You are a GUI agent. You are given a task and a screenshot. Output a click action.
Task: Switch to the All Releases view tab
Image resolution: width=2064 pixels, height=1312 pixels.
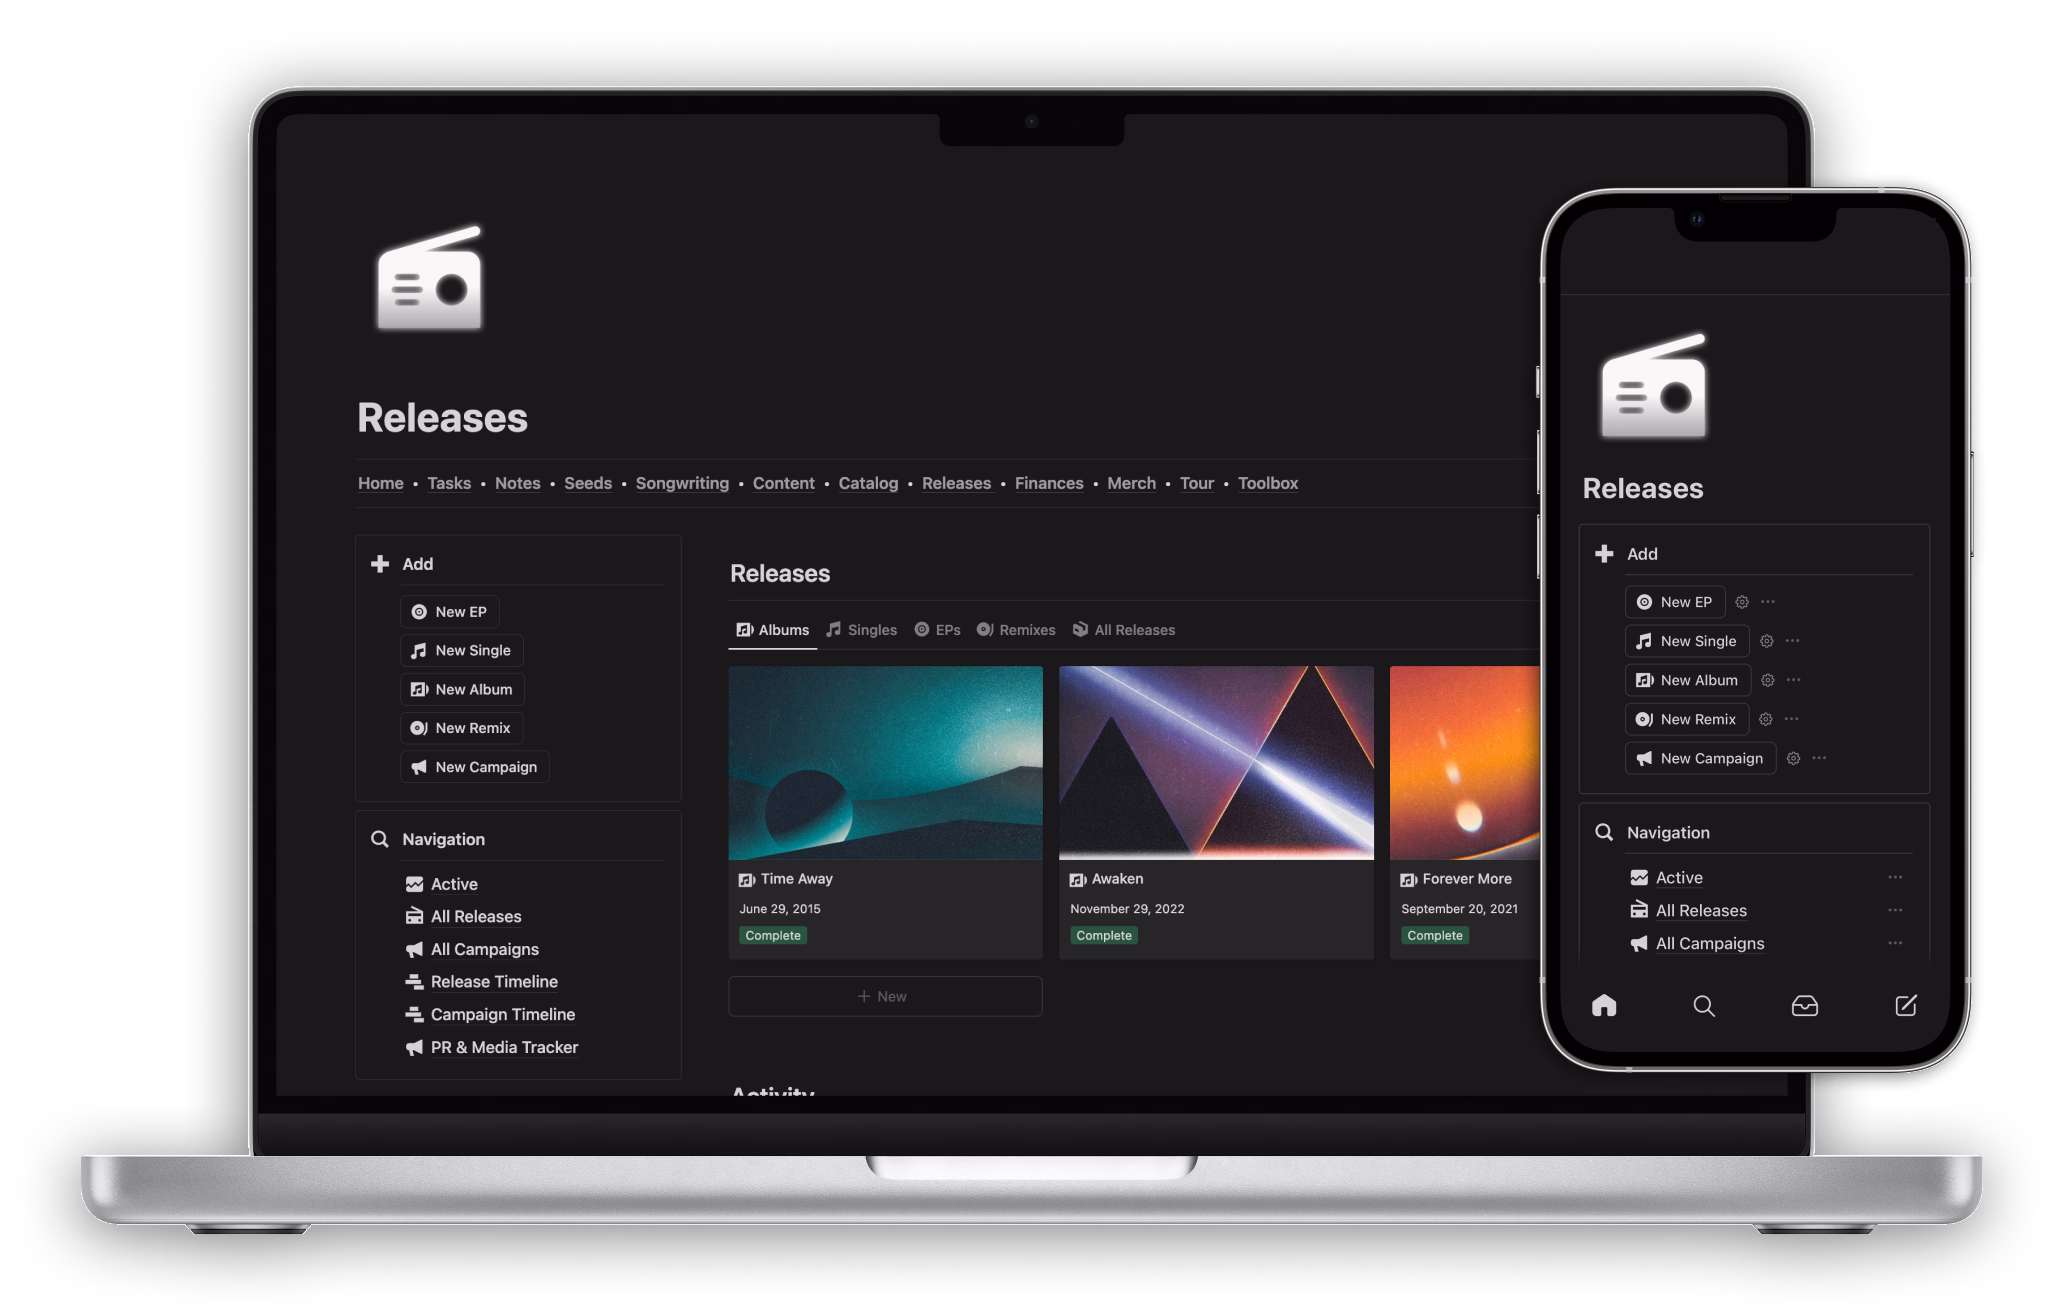[1124, 630]
